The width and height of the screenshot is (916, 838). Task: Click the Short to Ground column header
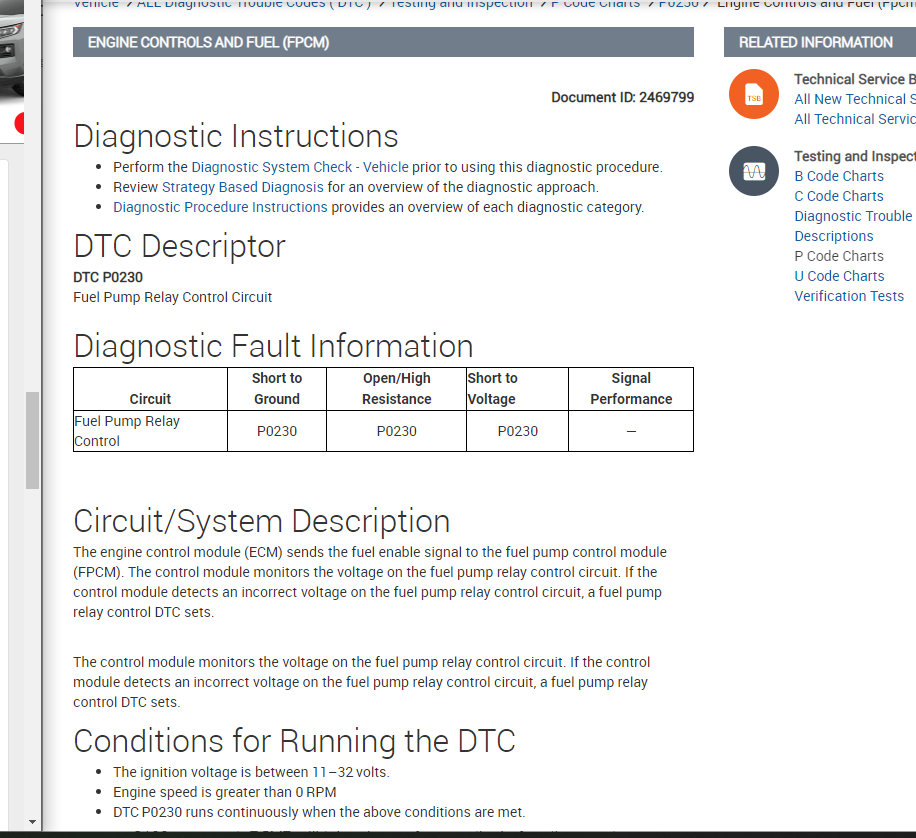pyautogui.click(x=277, y=389)
